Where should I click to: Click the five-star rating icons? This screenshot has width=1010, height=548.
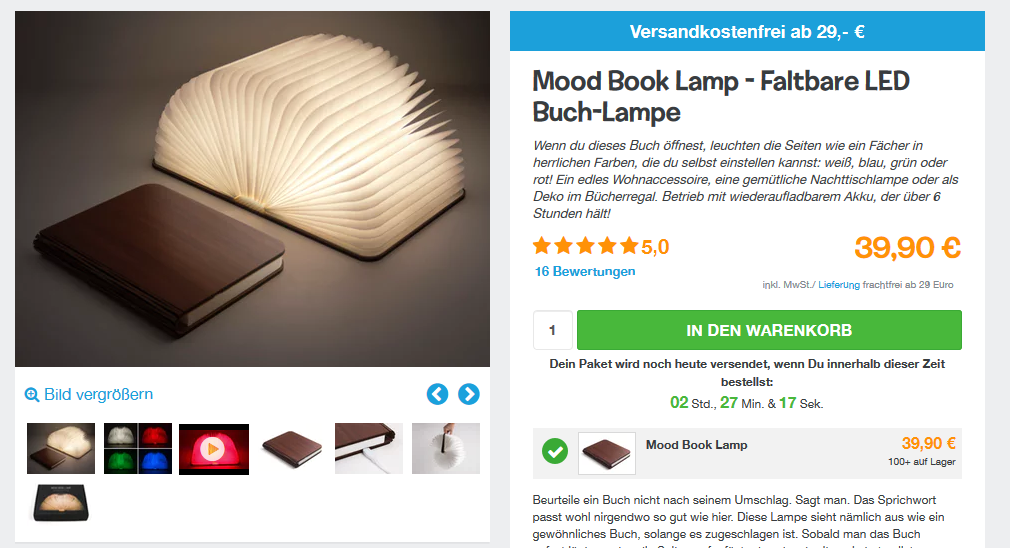(586, 246)
